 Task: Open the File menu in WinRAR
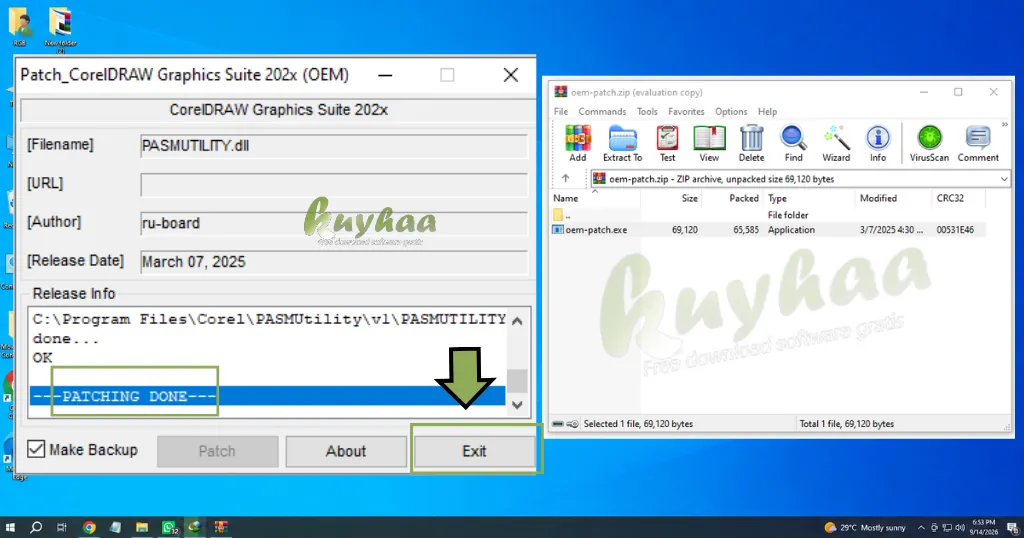[561, 112]
